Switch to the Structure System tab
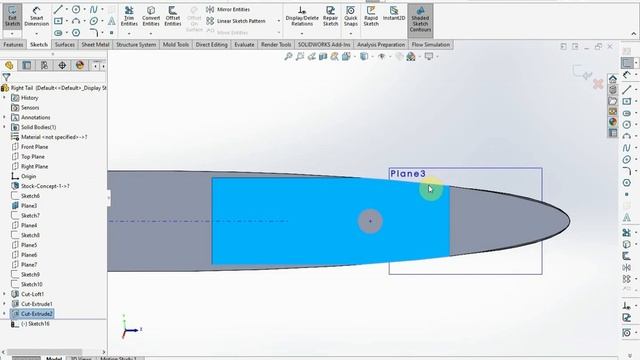The image size is (640, 360). click(x=136, y=44)
